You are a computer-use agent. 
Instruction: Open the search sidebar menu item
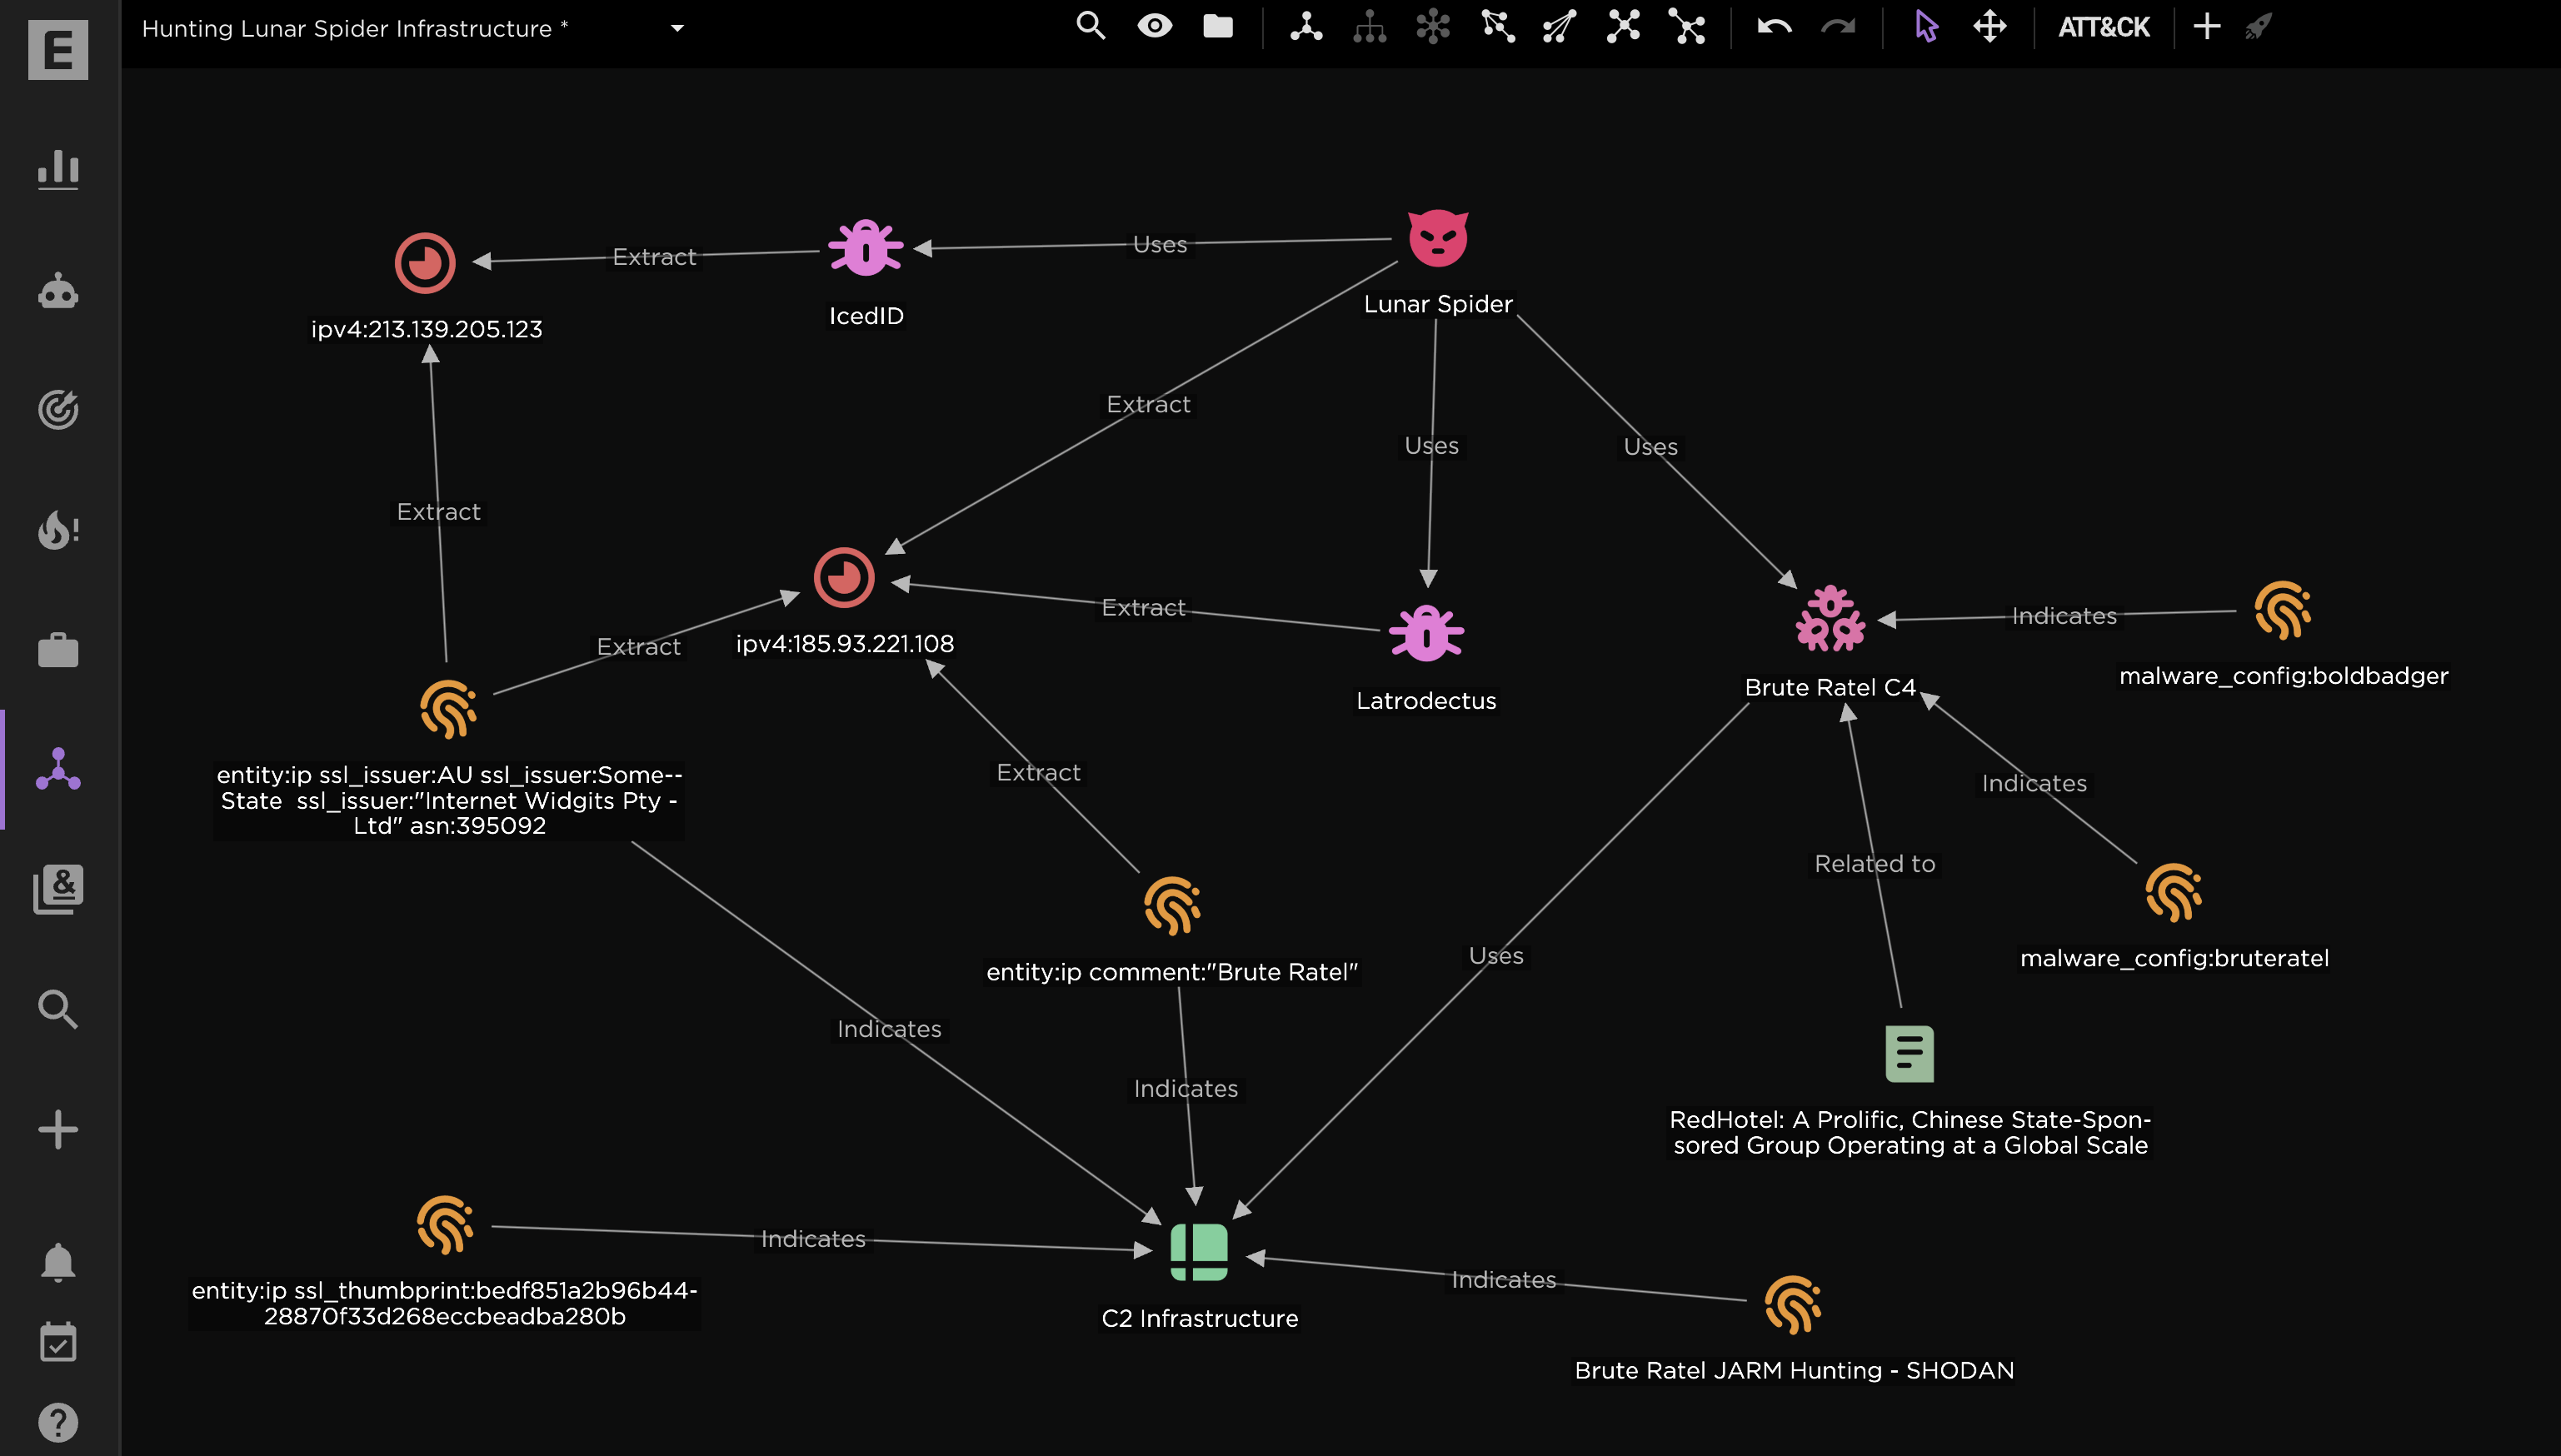tap(58, 1009)
